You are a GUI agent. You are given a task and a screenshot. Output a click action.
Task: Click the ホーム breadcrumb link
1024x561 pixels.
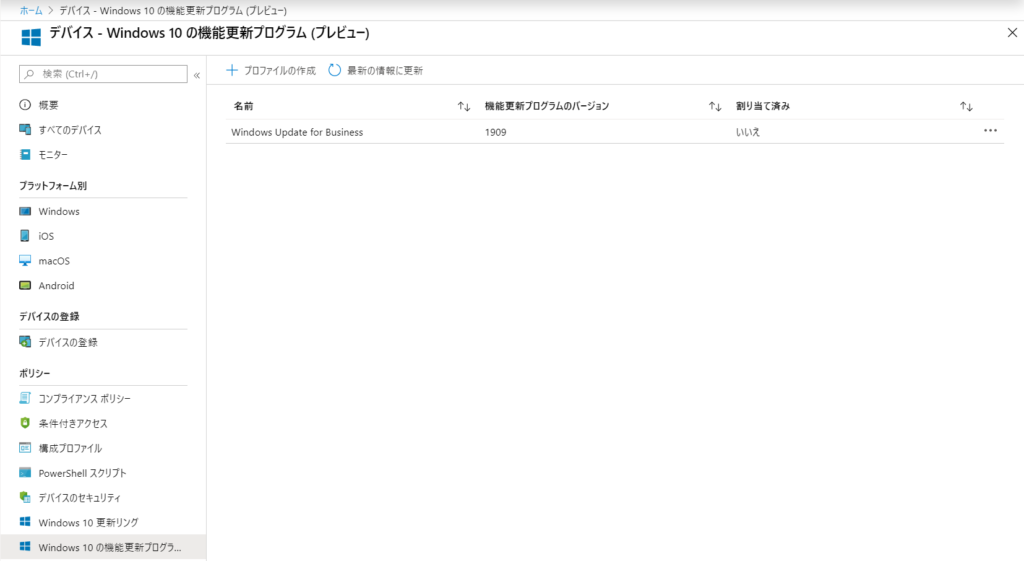point(31,10)
